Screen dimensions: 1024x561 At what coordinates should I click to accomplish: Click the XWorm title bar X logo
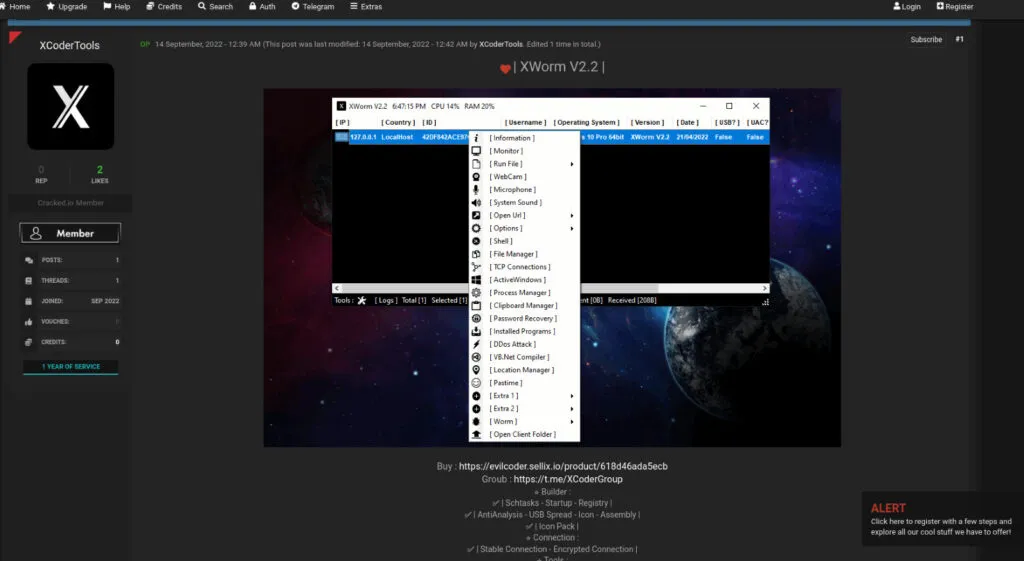tap(341, 106)
